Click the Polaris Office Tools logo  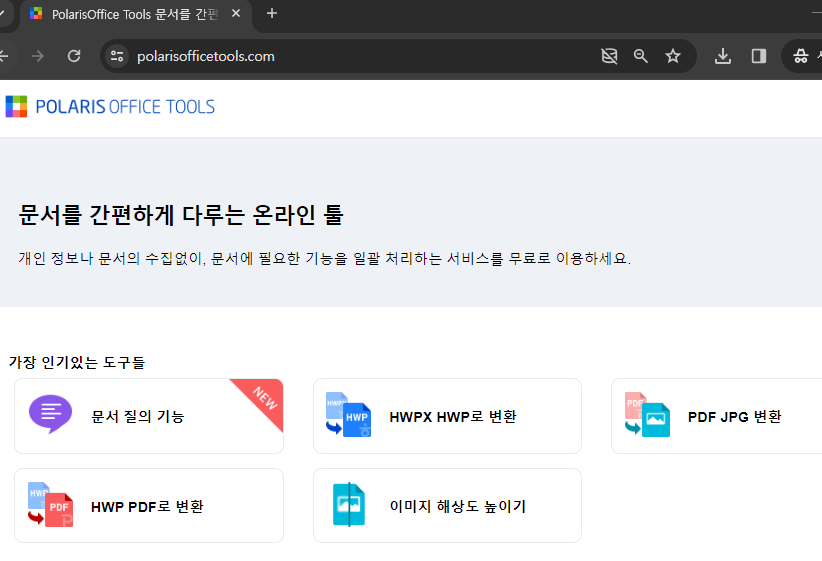[x=110, y=107]
